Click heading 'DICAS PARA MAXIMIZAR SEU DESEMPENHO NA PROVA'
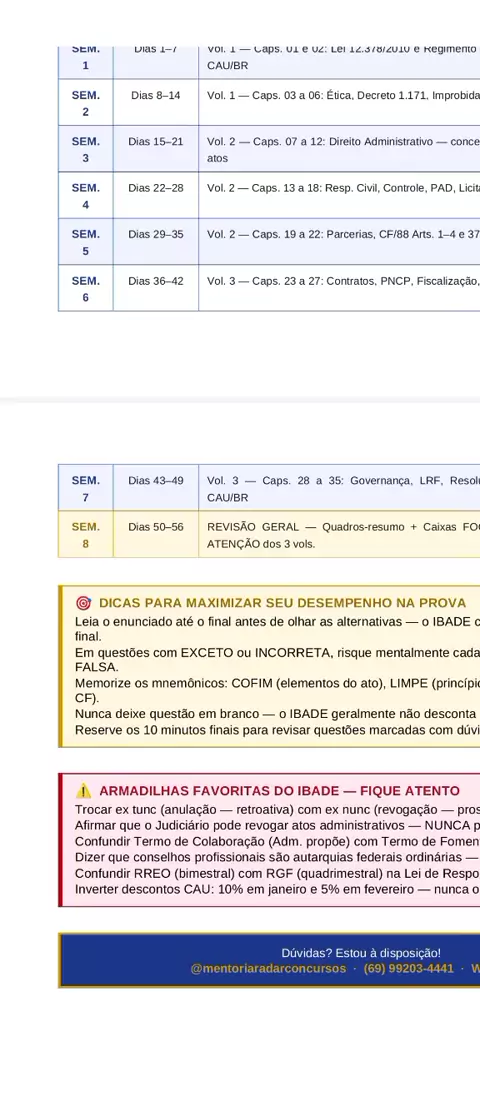 (x=283, y=603)
